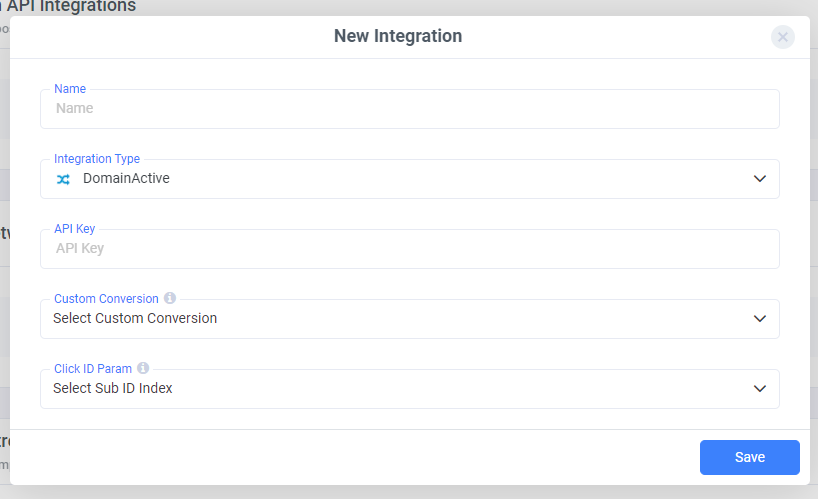Click the Custom Conversion chevron arrow

[x=760, y=319]
